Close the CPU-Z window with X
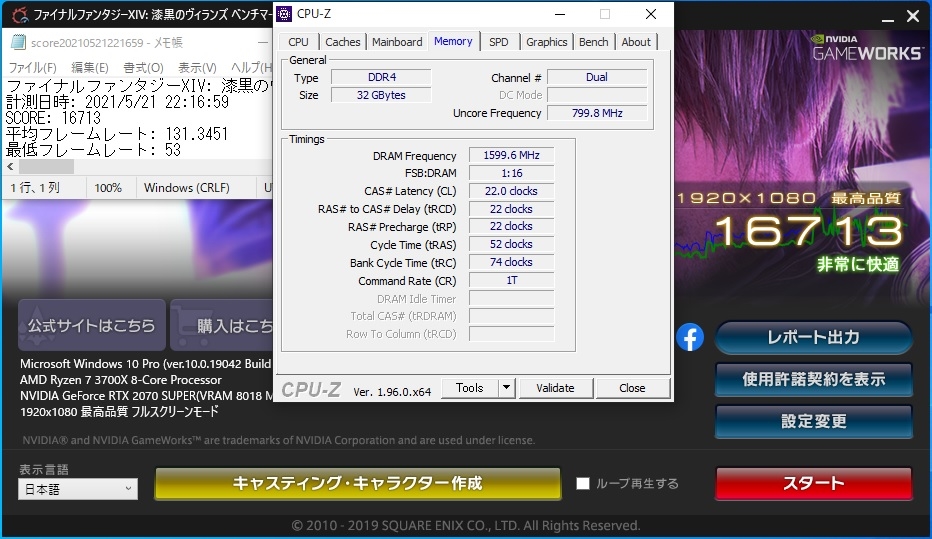This screenshot has height=539, width=932. (x=651, y=14)
